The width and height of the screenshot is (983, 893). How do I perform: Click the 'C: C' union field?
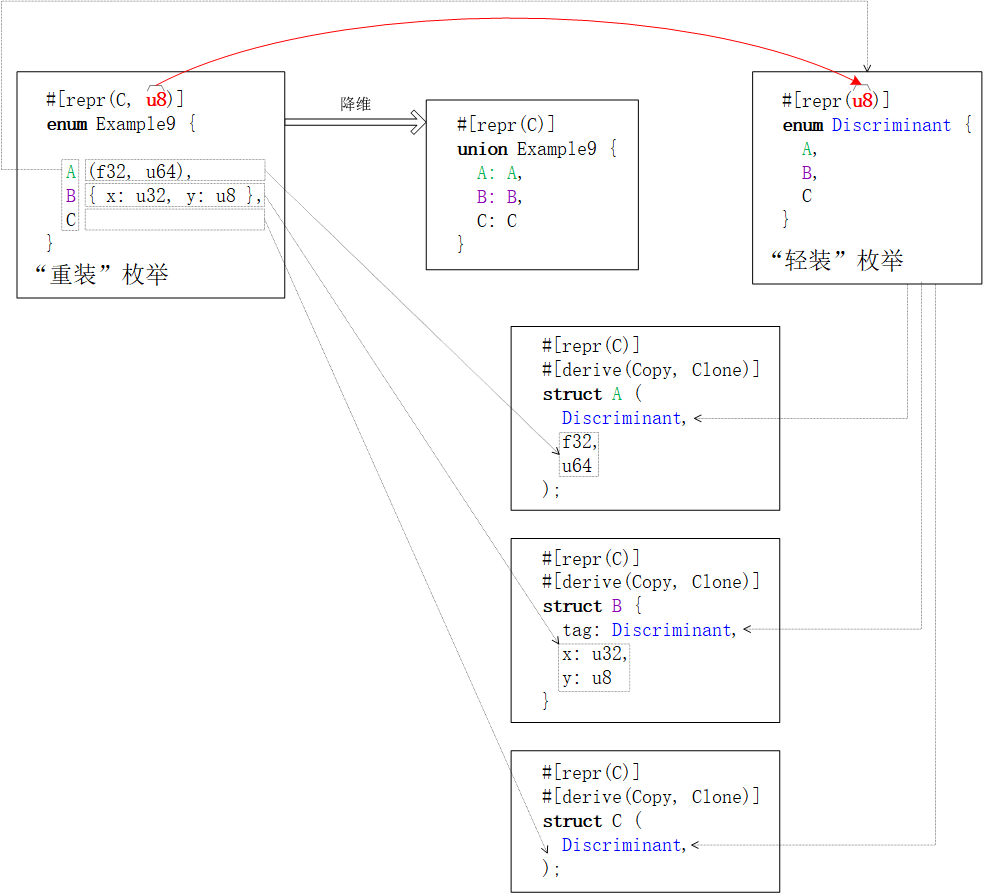click(x=497, y=221)
